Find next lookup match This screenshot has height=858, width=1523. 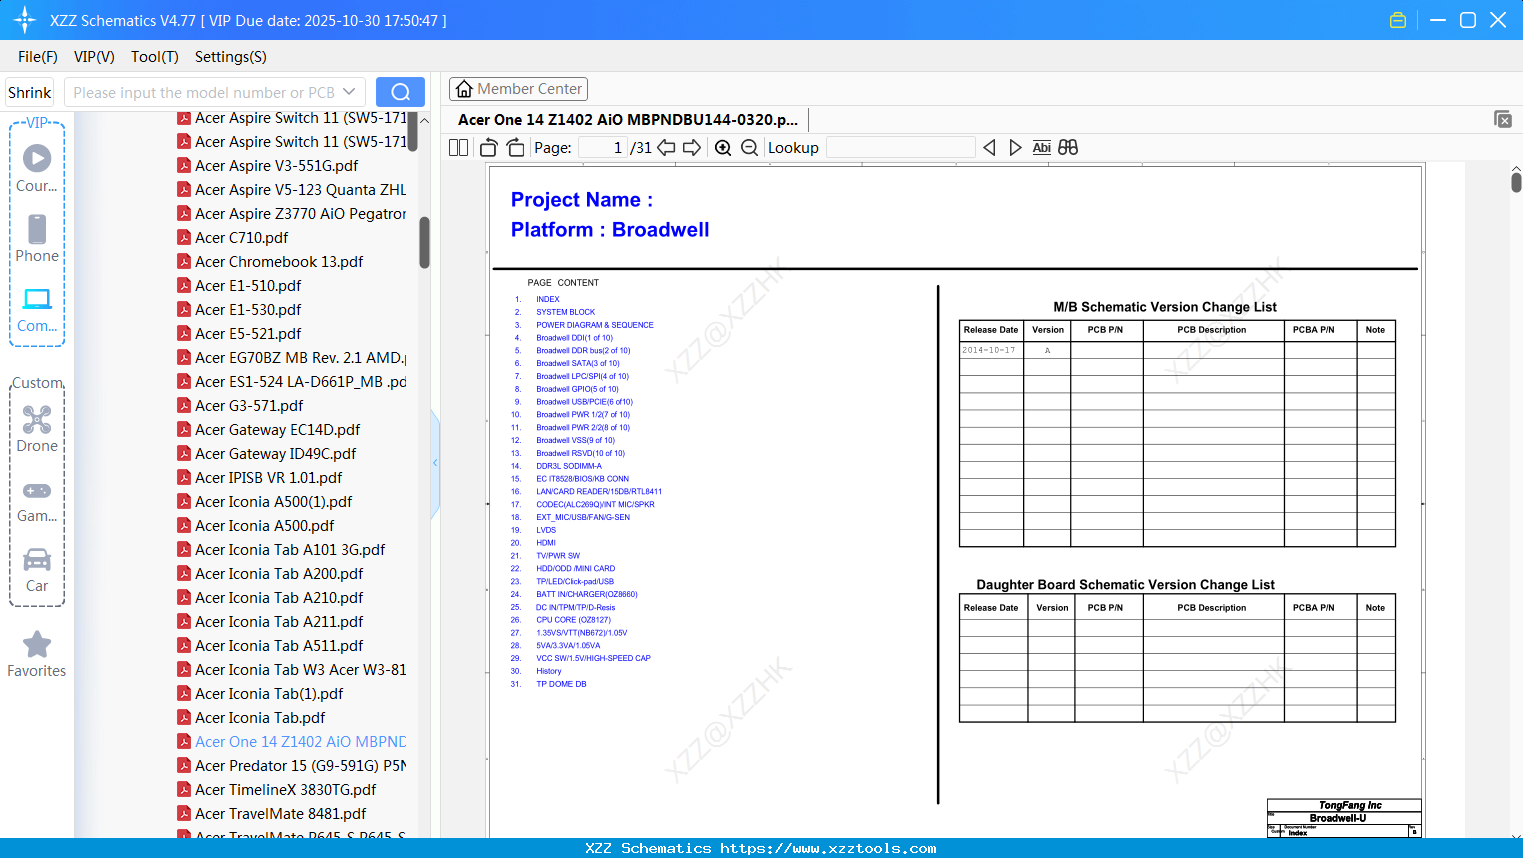click(x=1015, y=148)
